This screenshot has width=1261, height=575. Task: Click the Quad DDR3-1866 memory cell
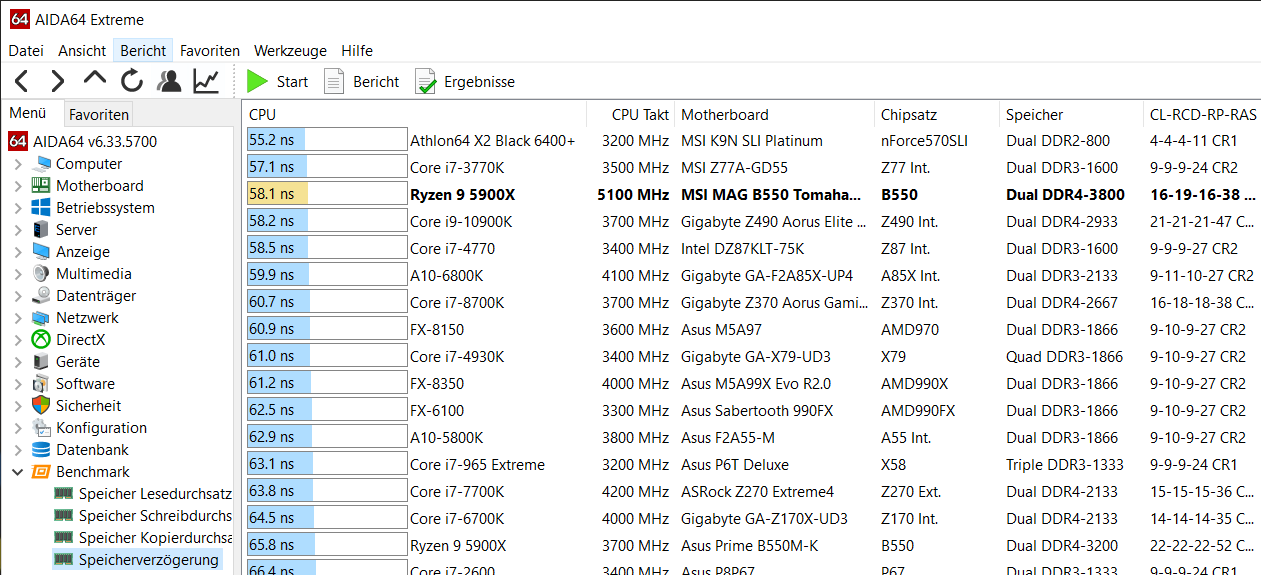click(1064, 357)
